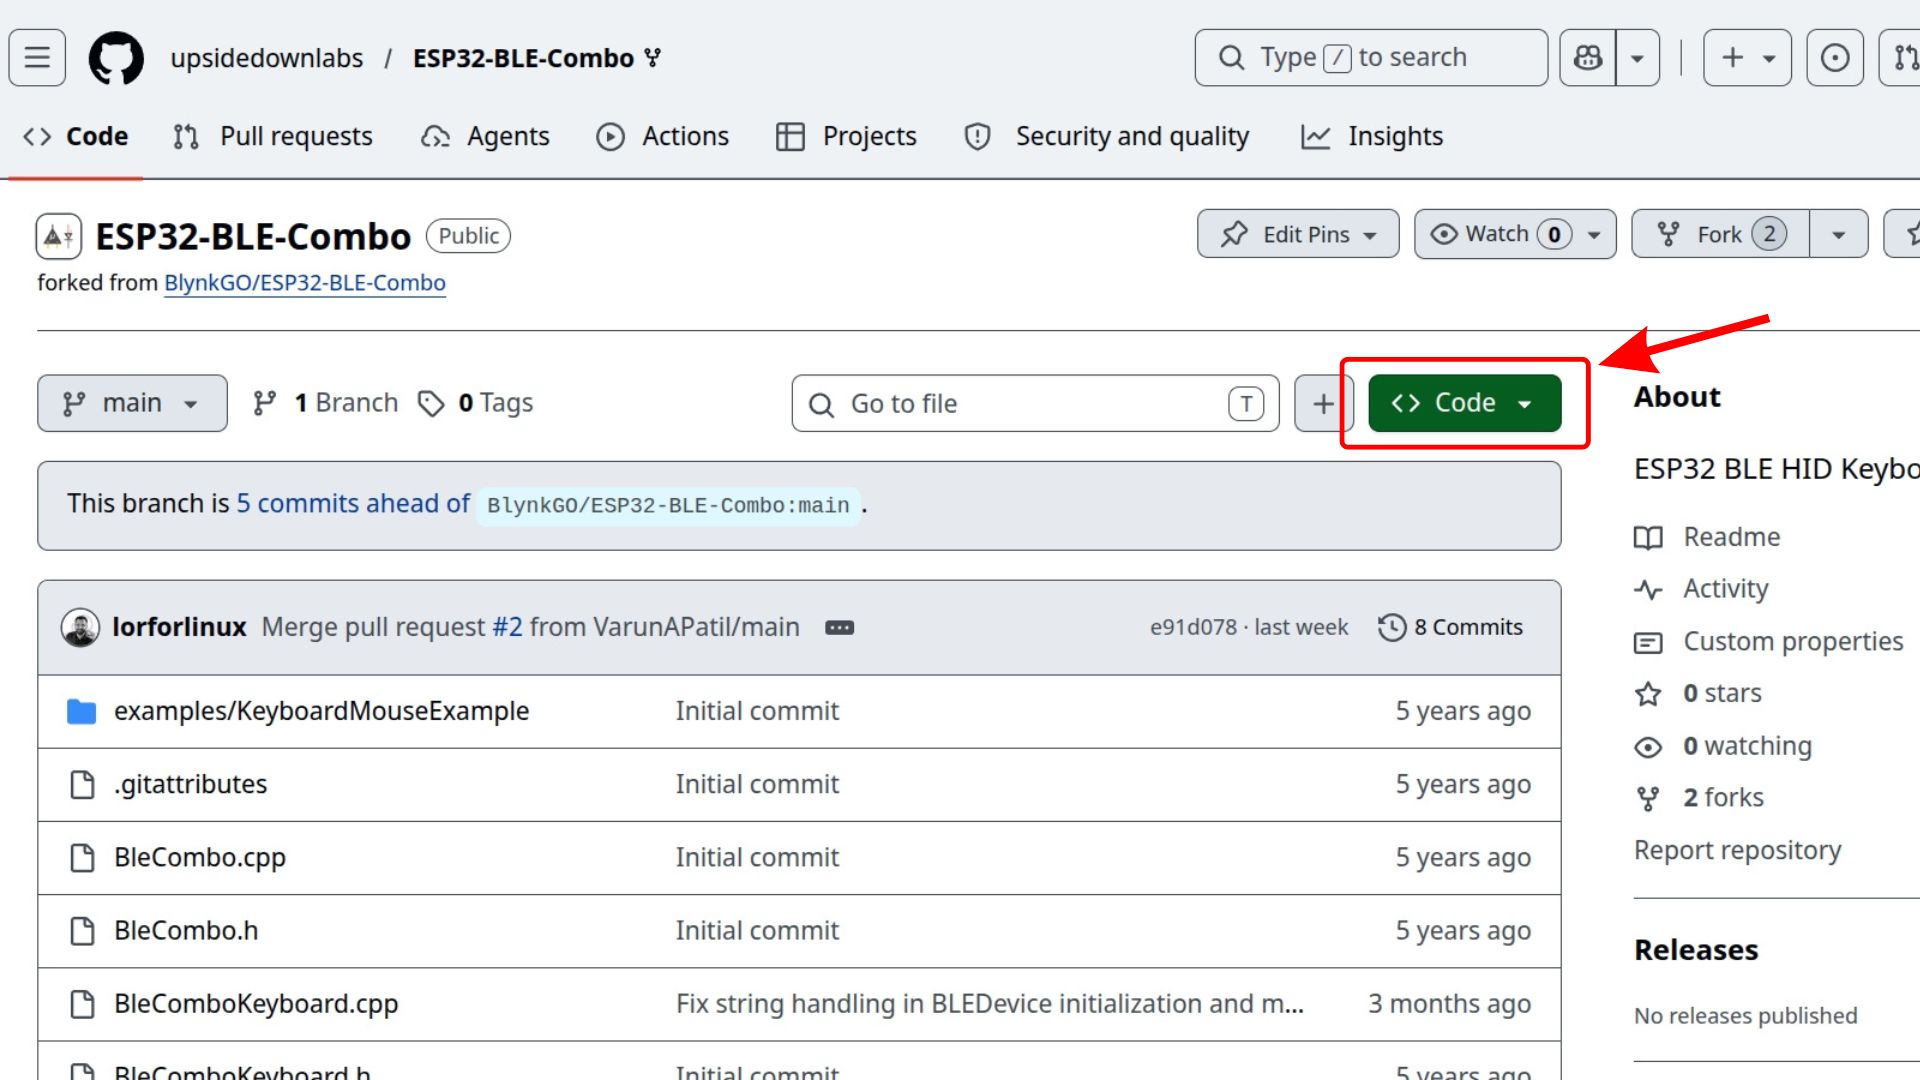The width and height of the screenshot is (1920, 1080).
Task: Click the file icon beside BleCombo.cpp
Action: point(82,858)
